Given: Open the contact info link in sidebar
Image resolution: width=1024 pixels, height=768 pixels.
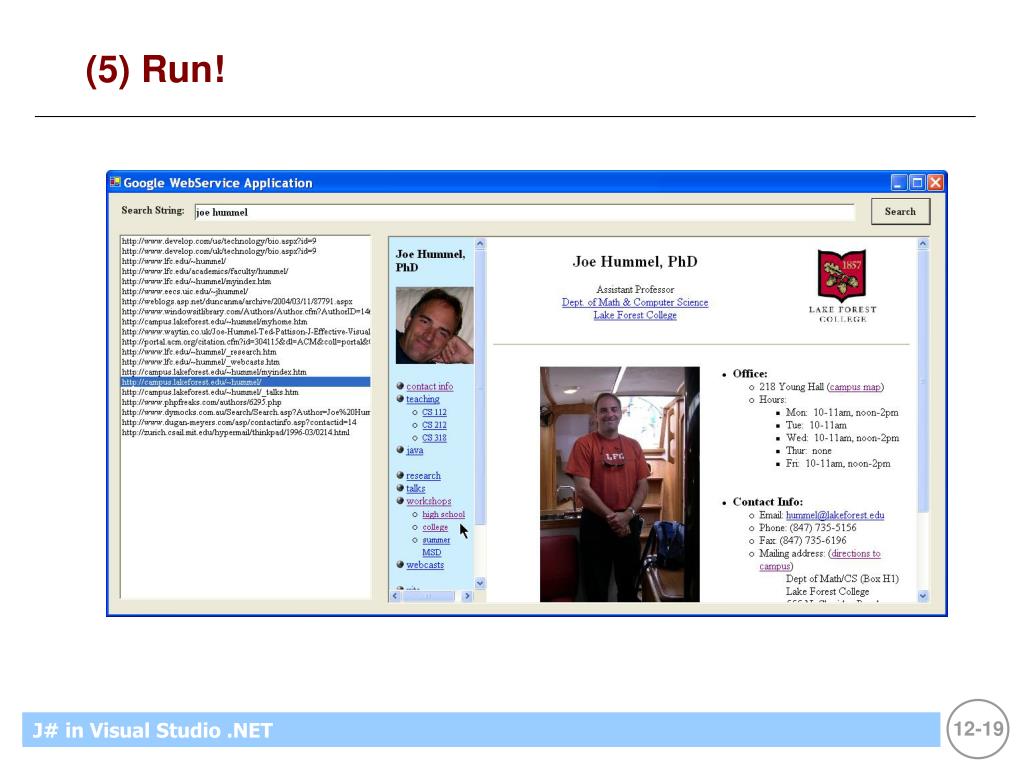Looking at the screenshot, I should tap(429, 387).
